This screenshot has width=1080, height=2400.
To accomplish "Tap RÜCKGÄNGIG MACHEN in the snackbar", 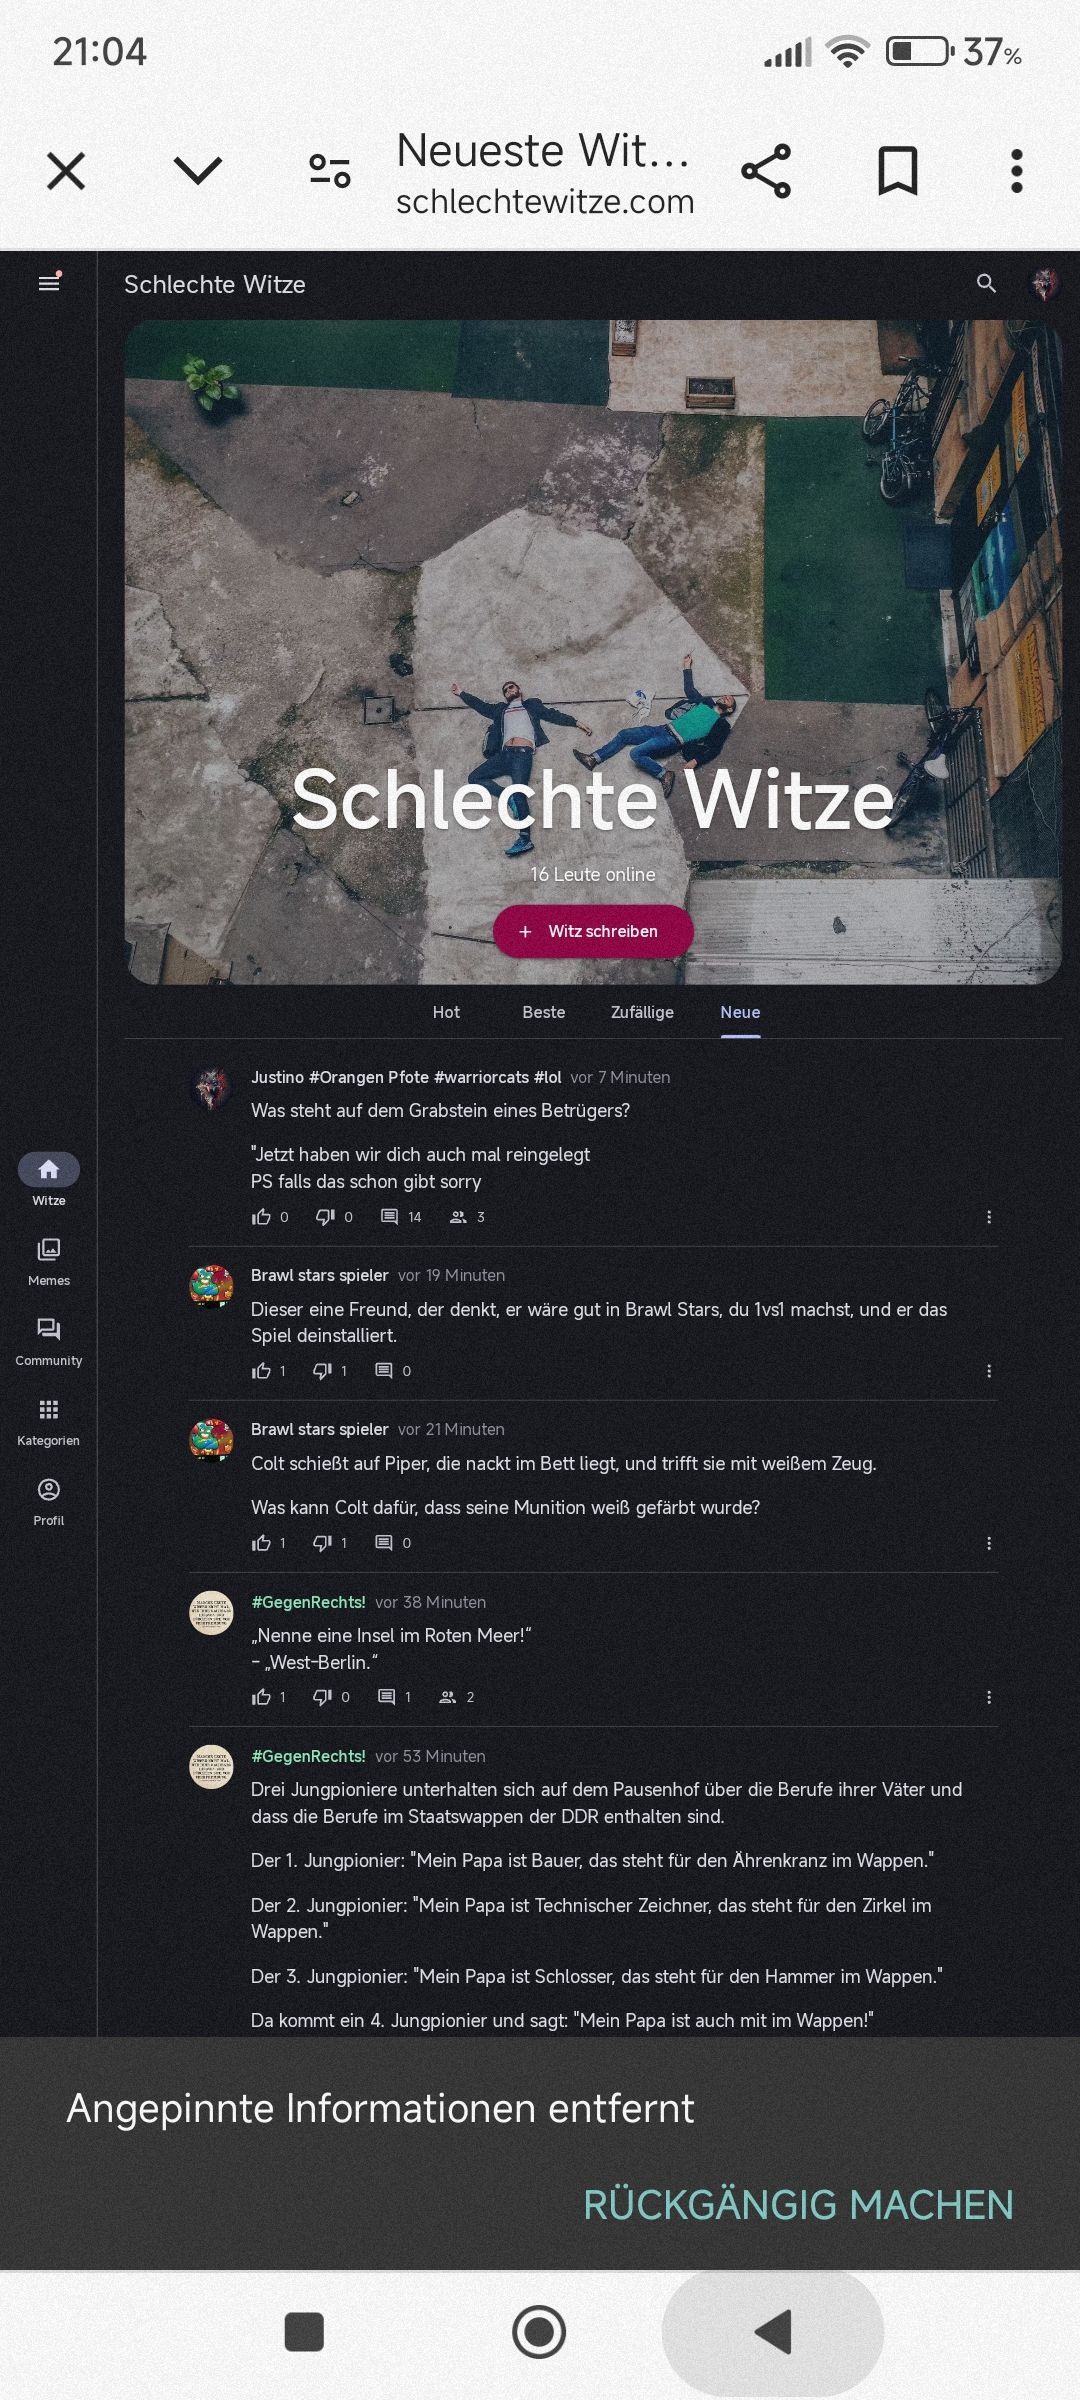I will (x=798, y=2206).
